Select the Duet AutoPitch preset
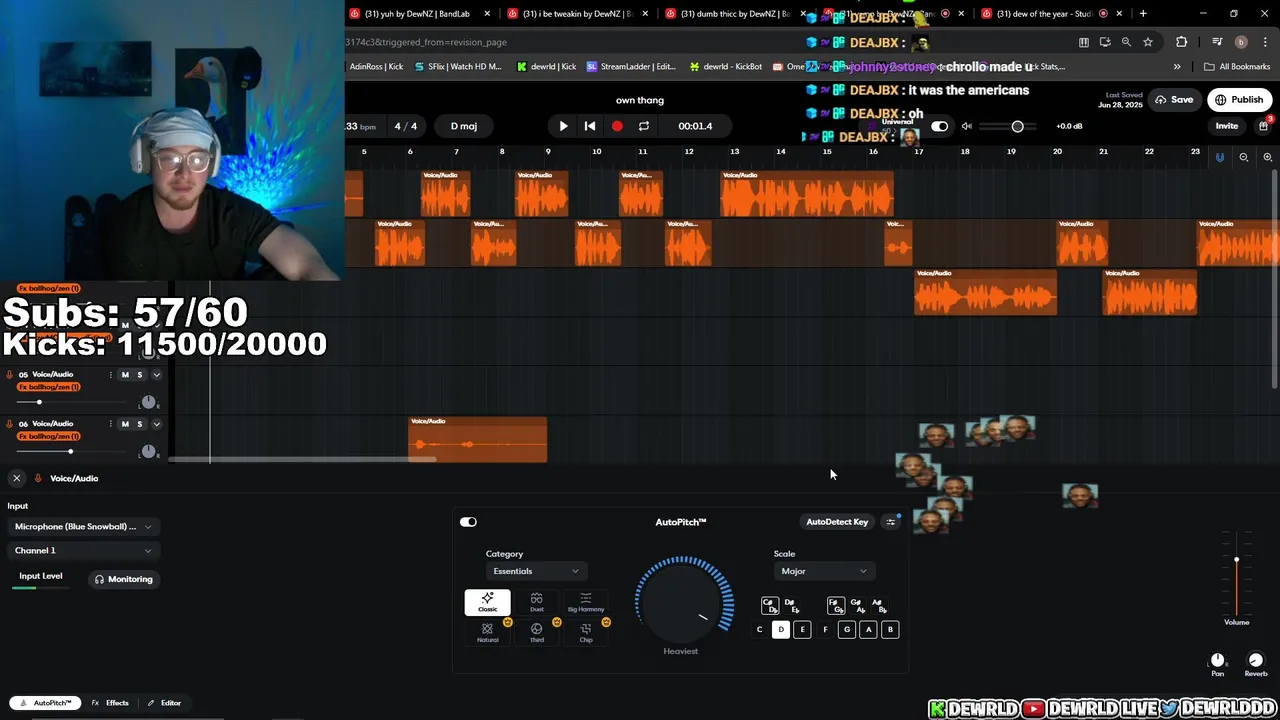This screenshot has height=720, width=1280. 537,603
